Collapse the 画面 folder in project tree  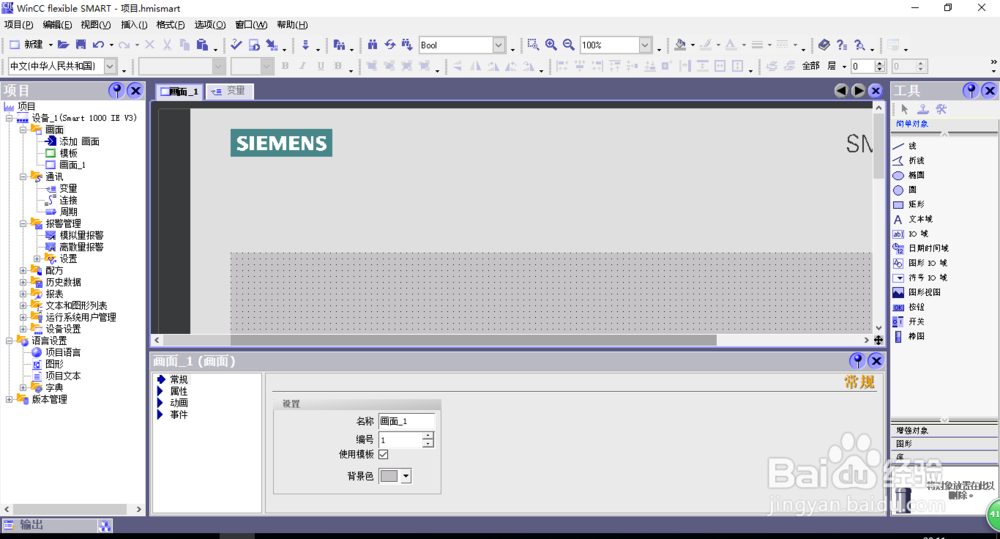point(23,129)
